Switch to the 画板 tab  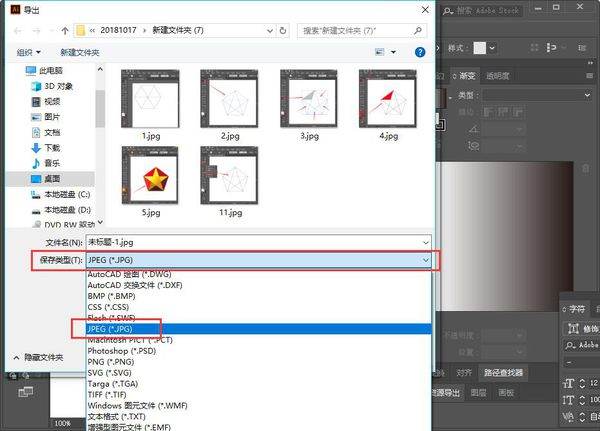[506, 392]
